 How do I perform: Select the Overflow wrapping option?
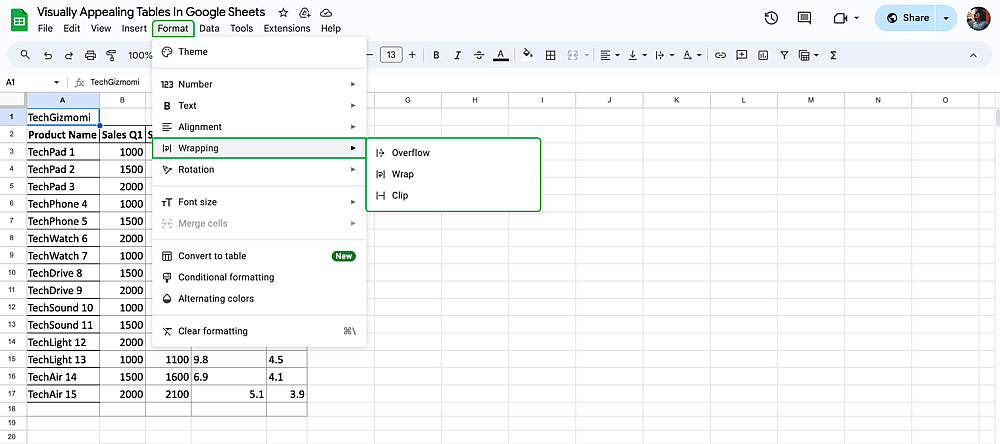click(x=453, y=153)
